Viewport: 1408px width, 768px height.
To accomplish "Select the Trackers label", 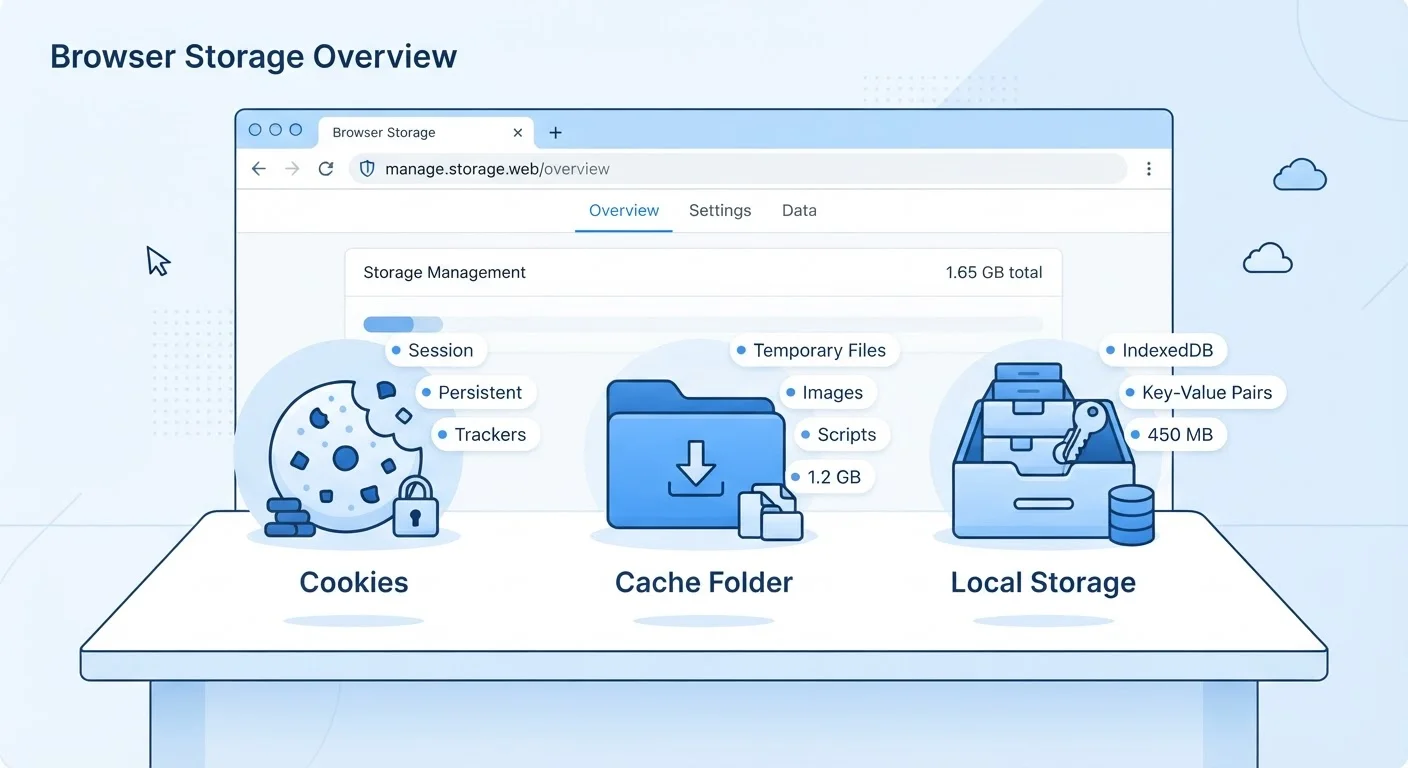I will click(x=486, y=435).
